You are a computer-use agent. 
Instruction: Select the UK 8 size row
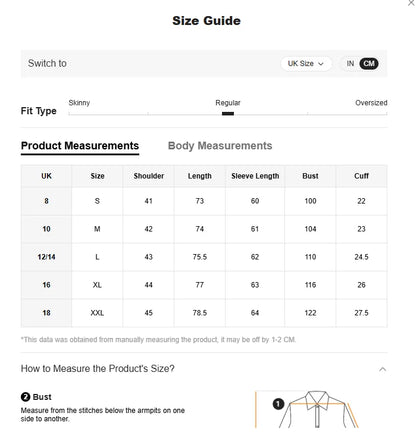tap(204, 201)
